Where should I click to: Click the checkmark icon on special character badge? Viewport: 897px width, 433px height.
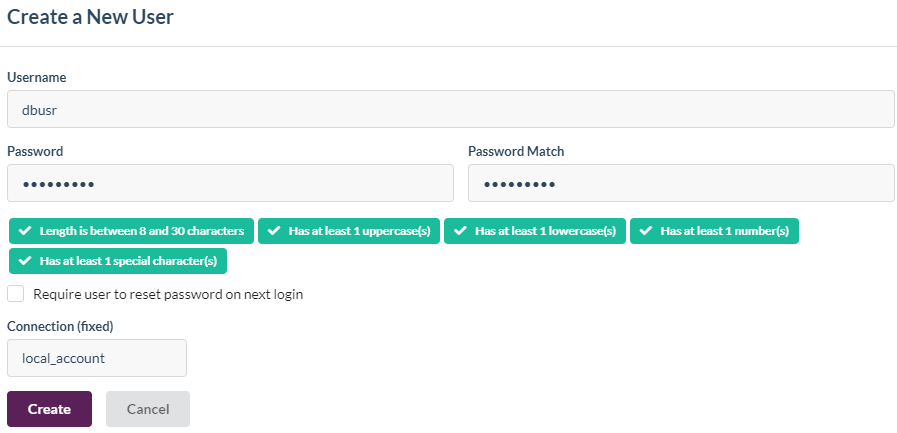point(25,261)
